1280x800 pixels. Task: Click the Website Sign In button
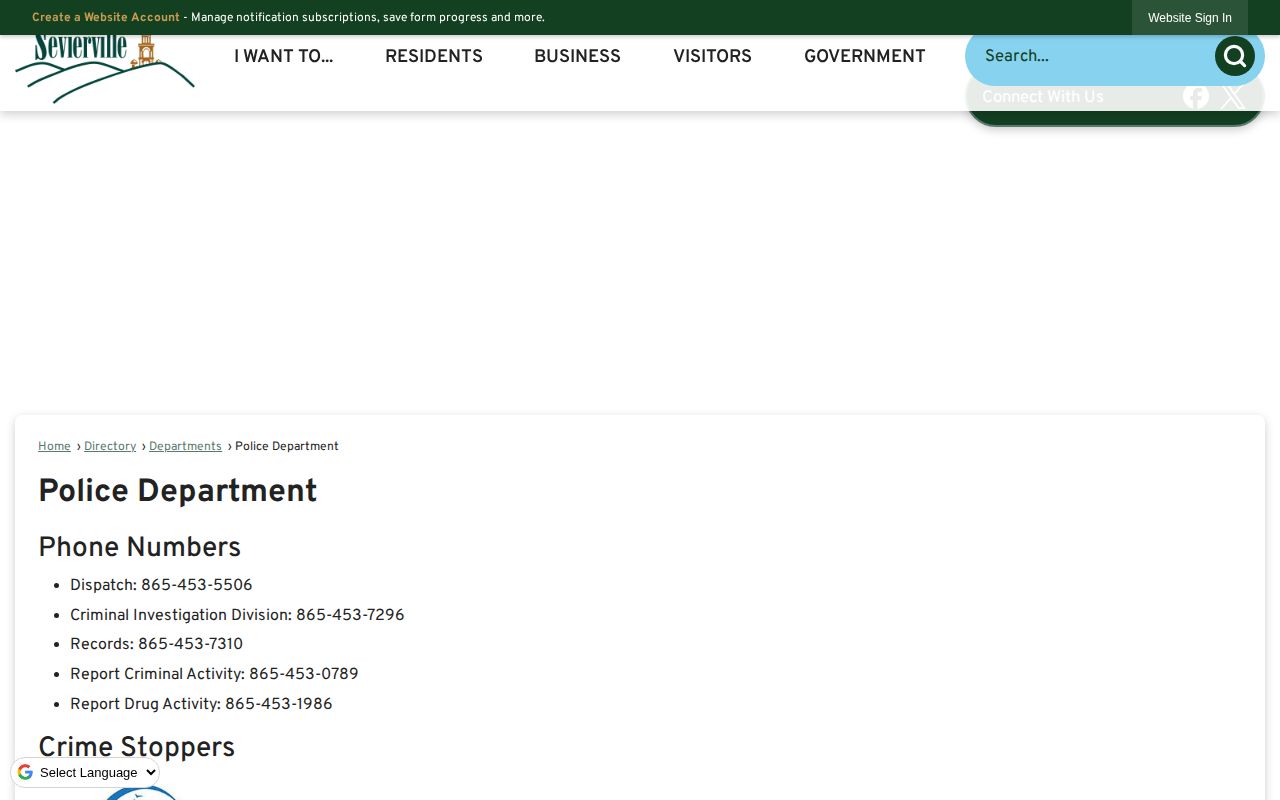point(1190,18)
